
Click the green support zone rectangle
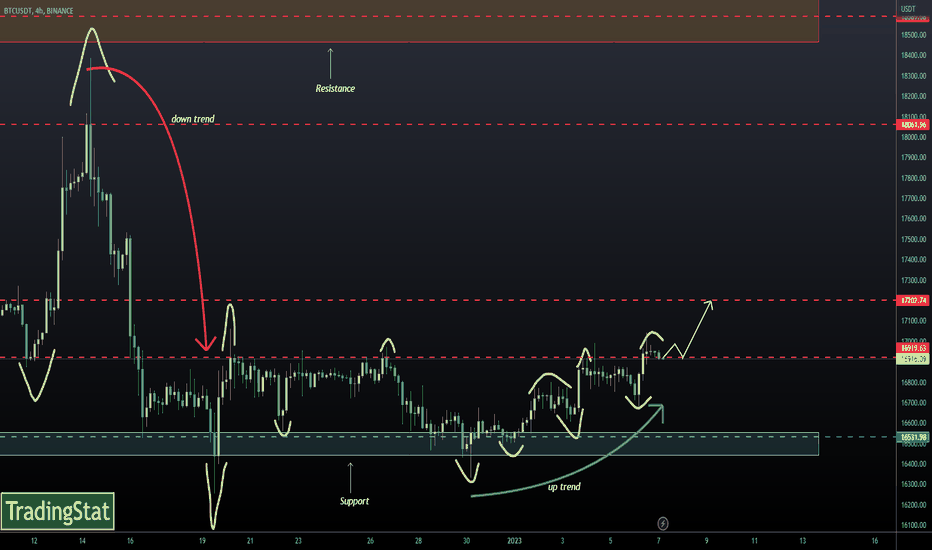coord(409,444)
